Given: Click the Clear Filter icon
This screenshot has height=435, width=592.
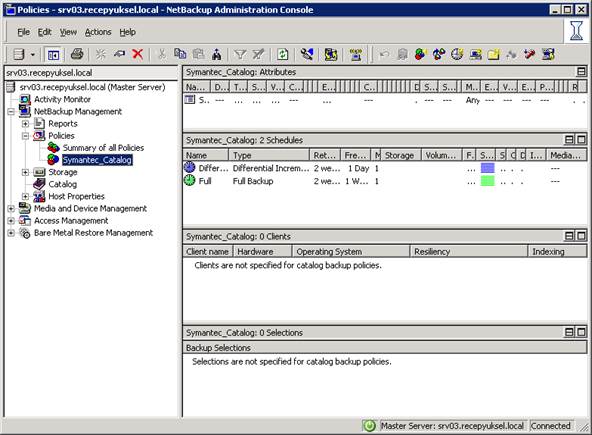Looking at the screenshot, I should pyautogui.click(x=258, y=54).
